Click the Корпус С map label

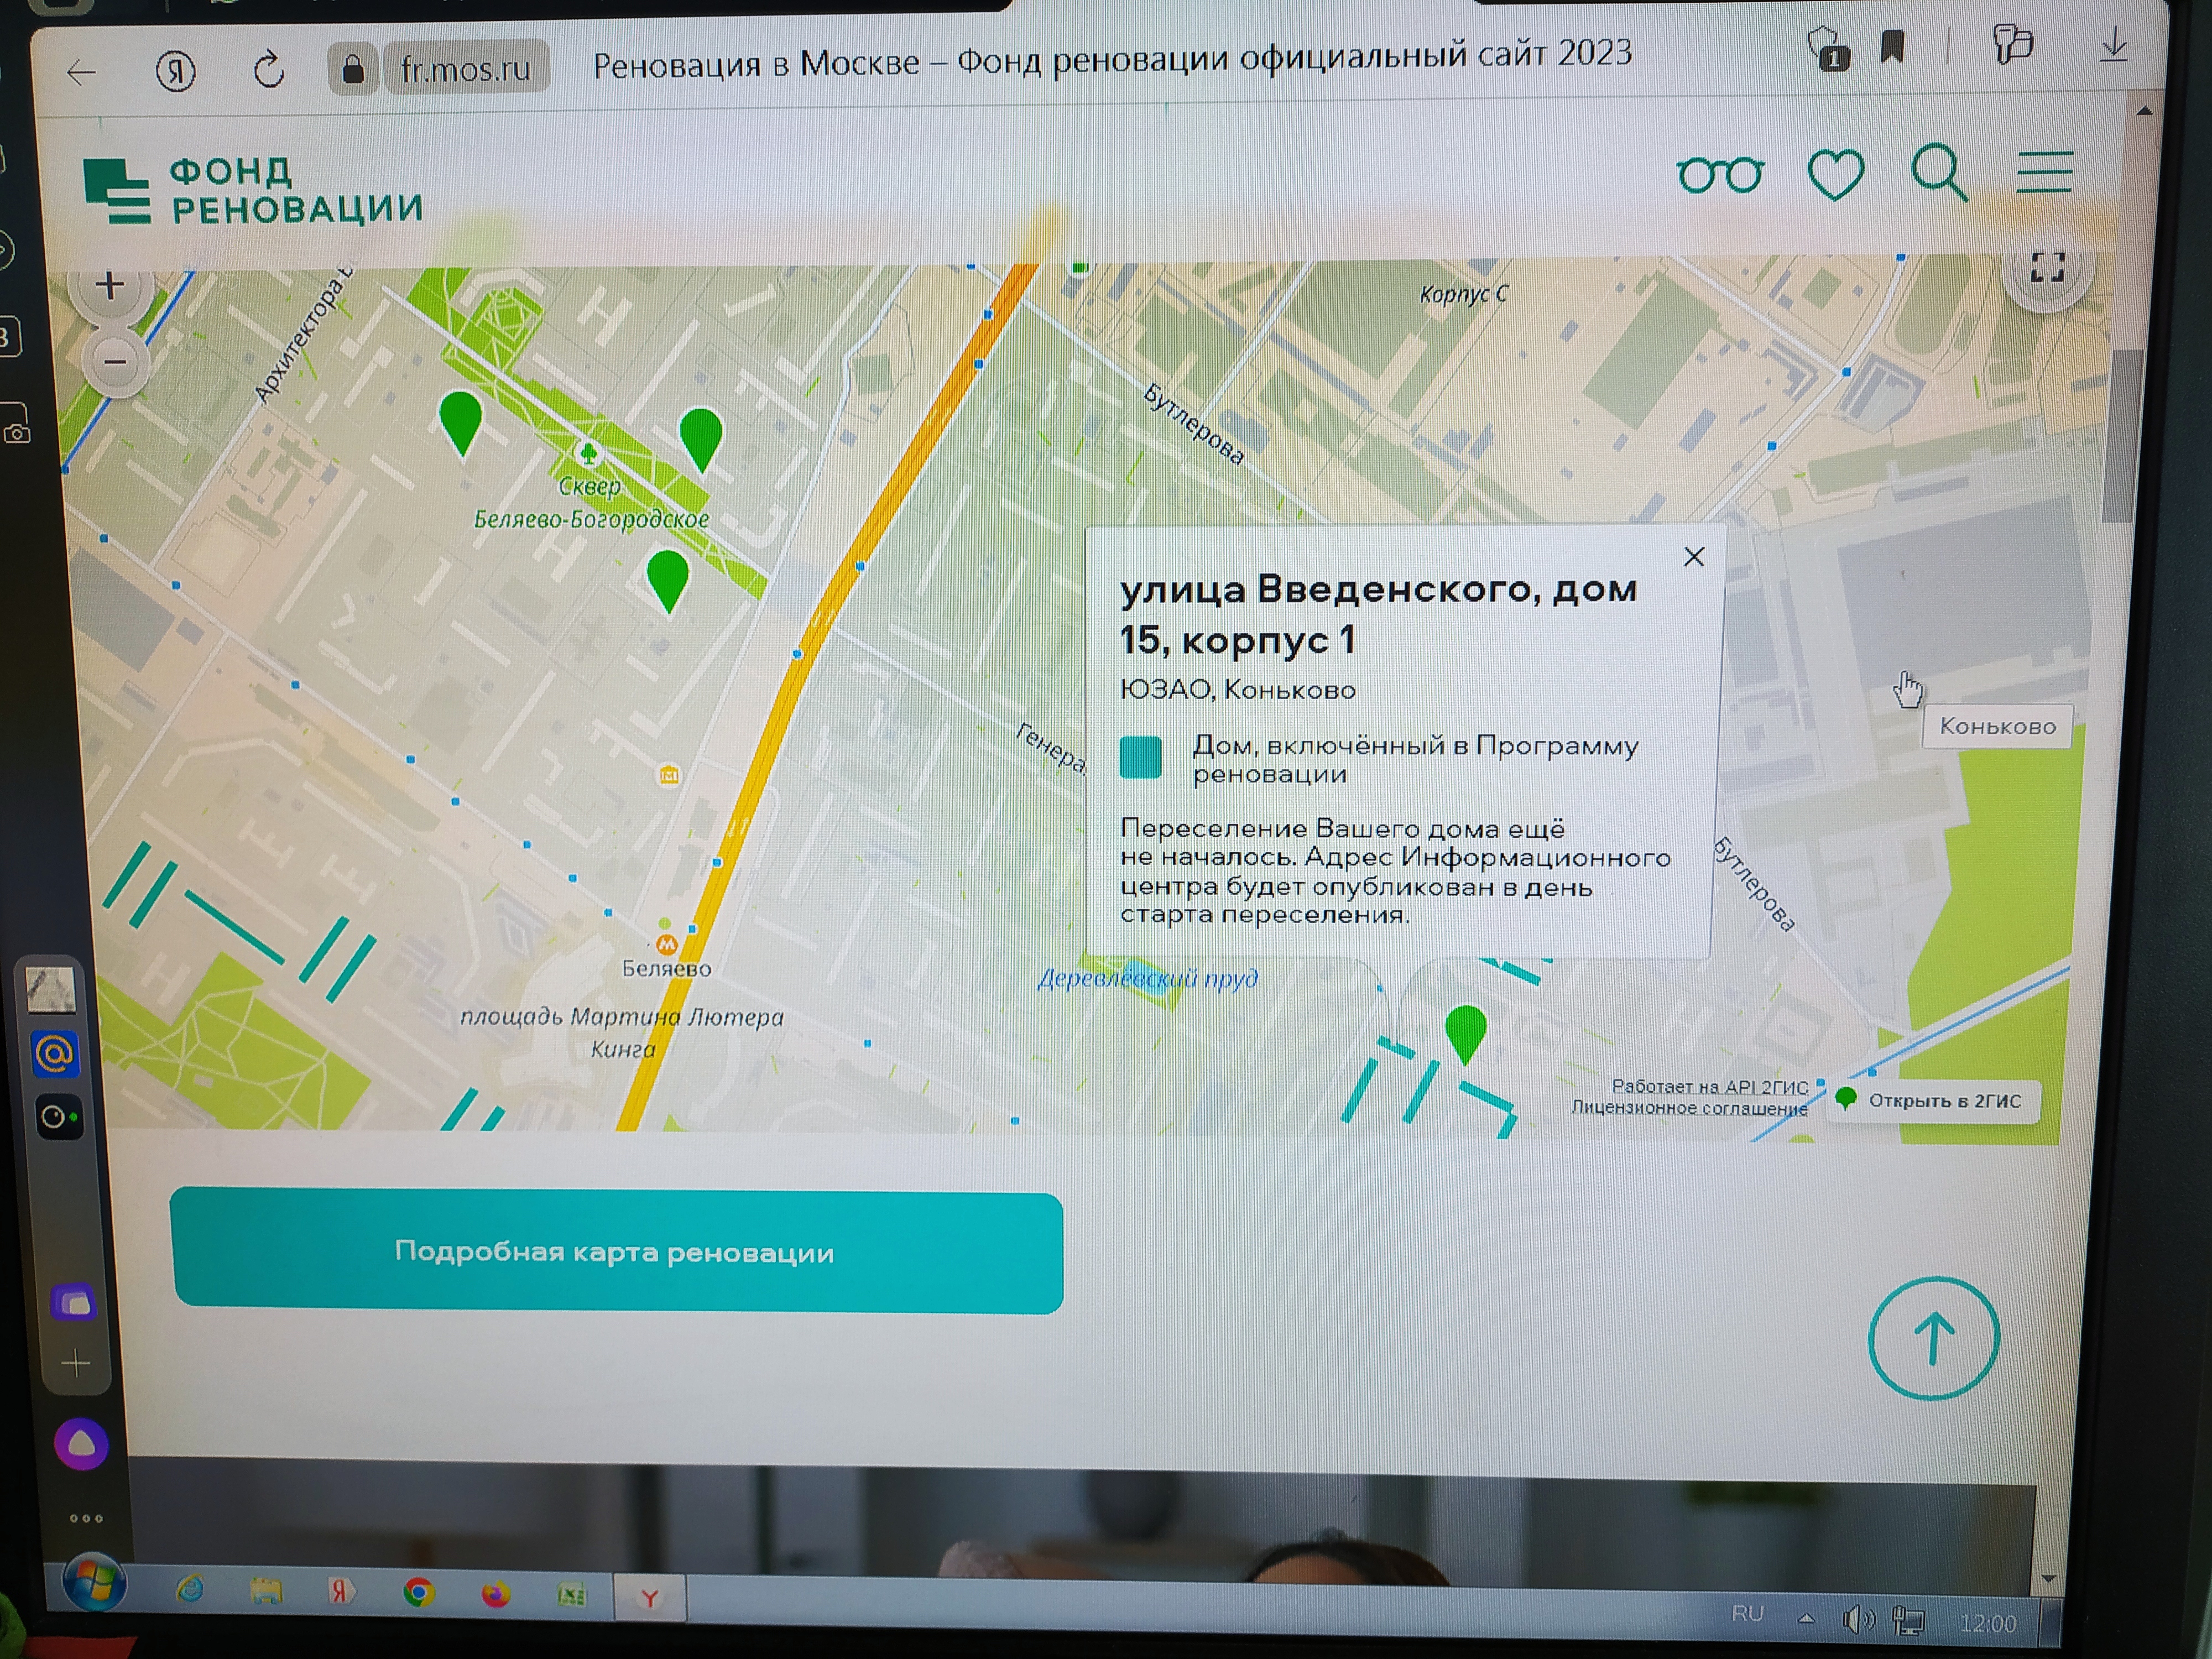(x=1463, y=294)
